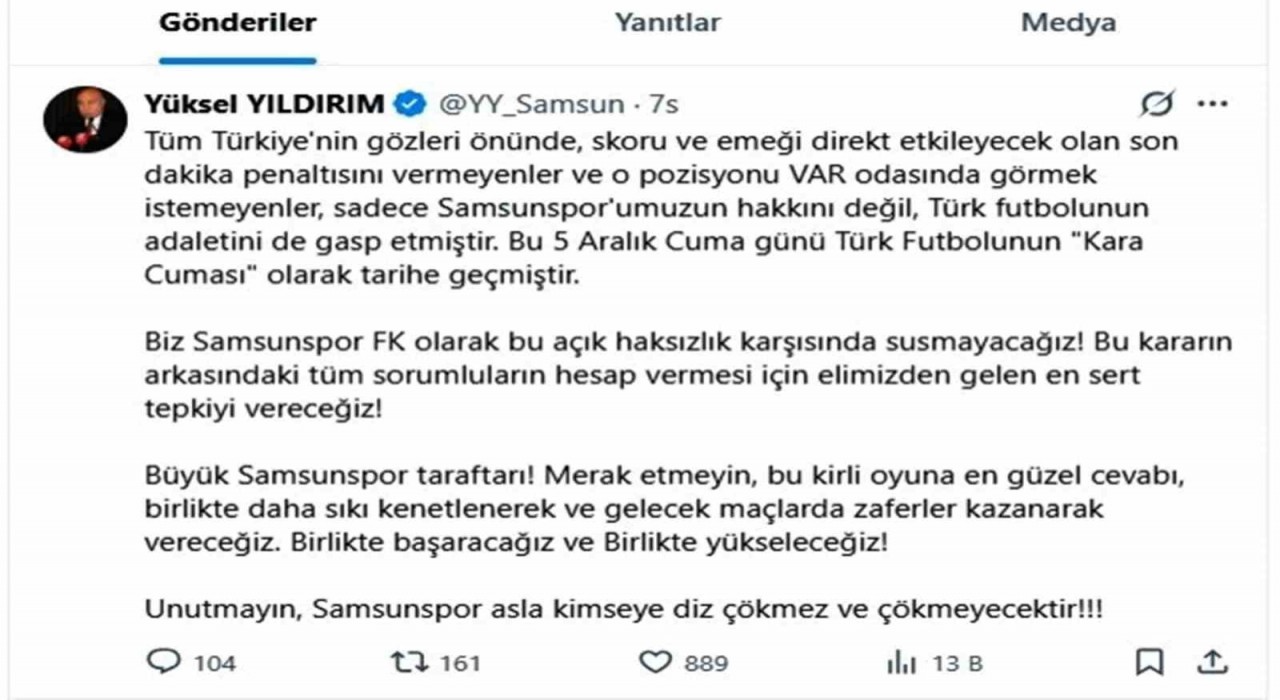Click the blue verified badge next to the name

click(407, 101)
